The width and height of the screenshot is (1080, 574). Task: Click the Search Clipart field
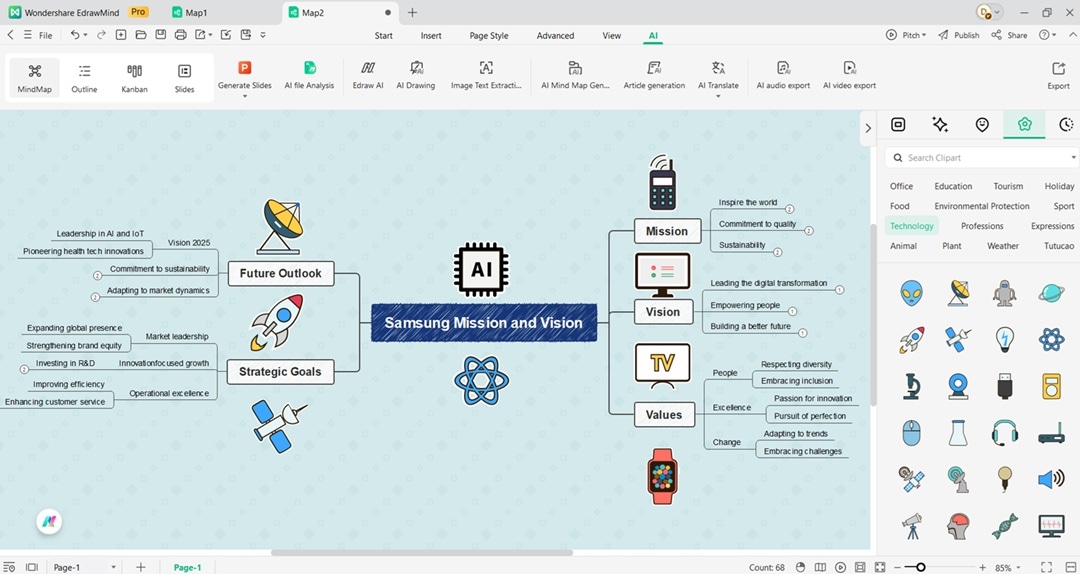(x=981, y=158)
